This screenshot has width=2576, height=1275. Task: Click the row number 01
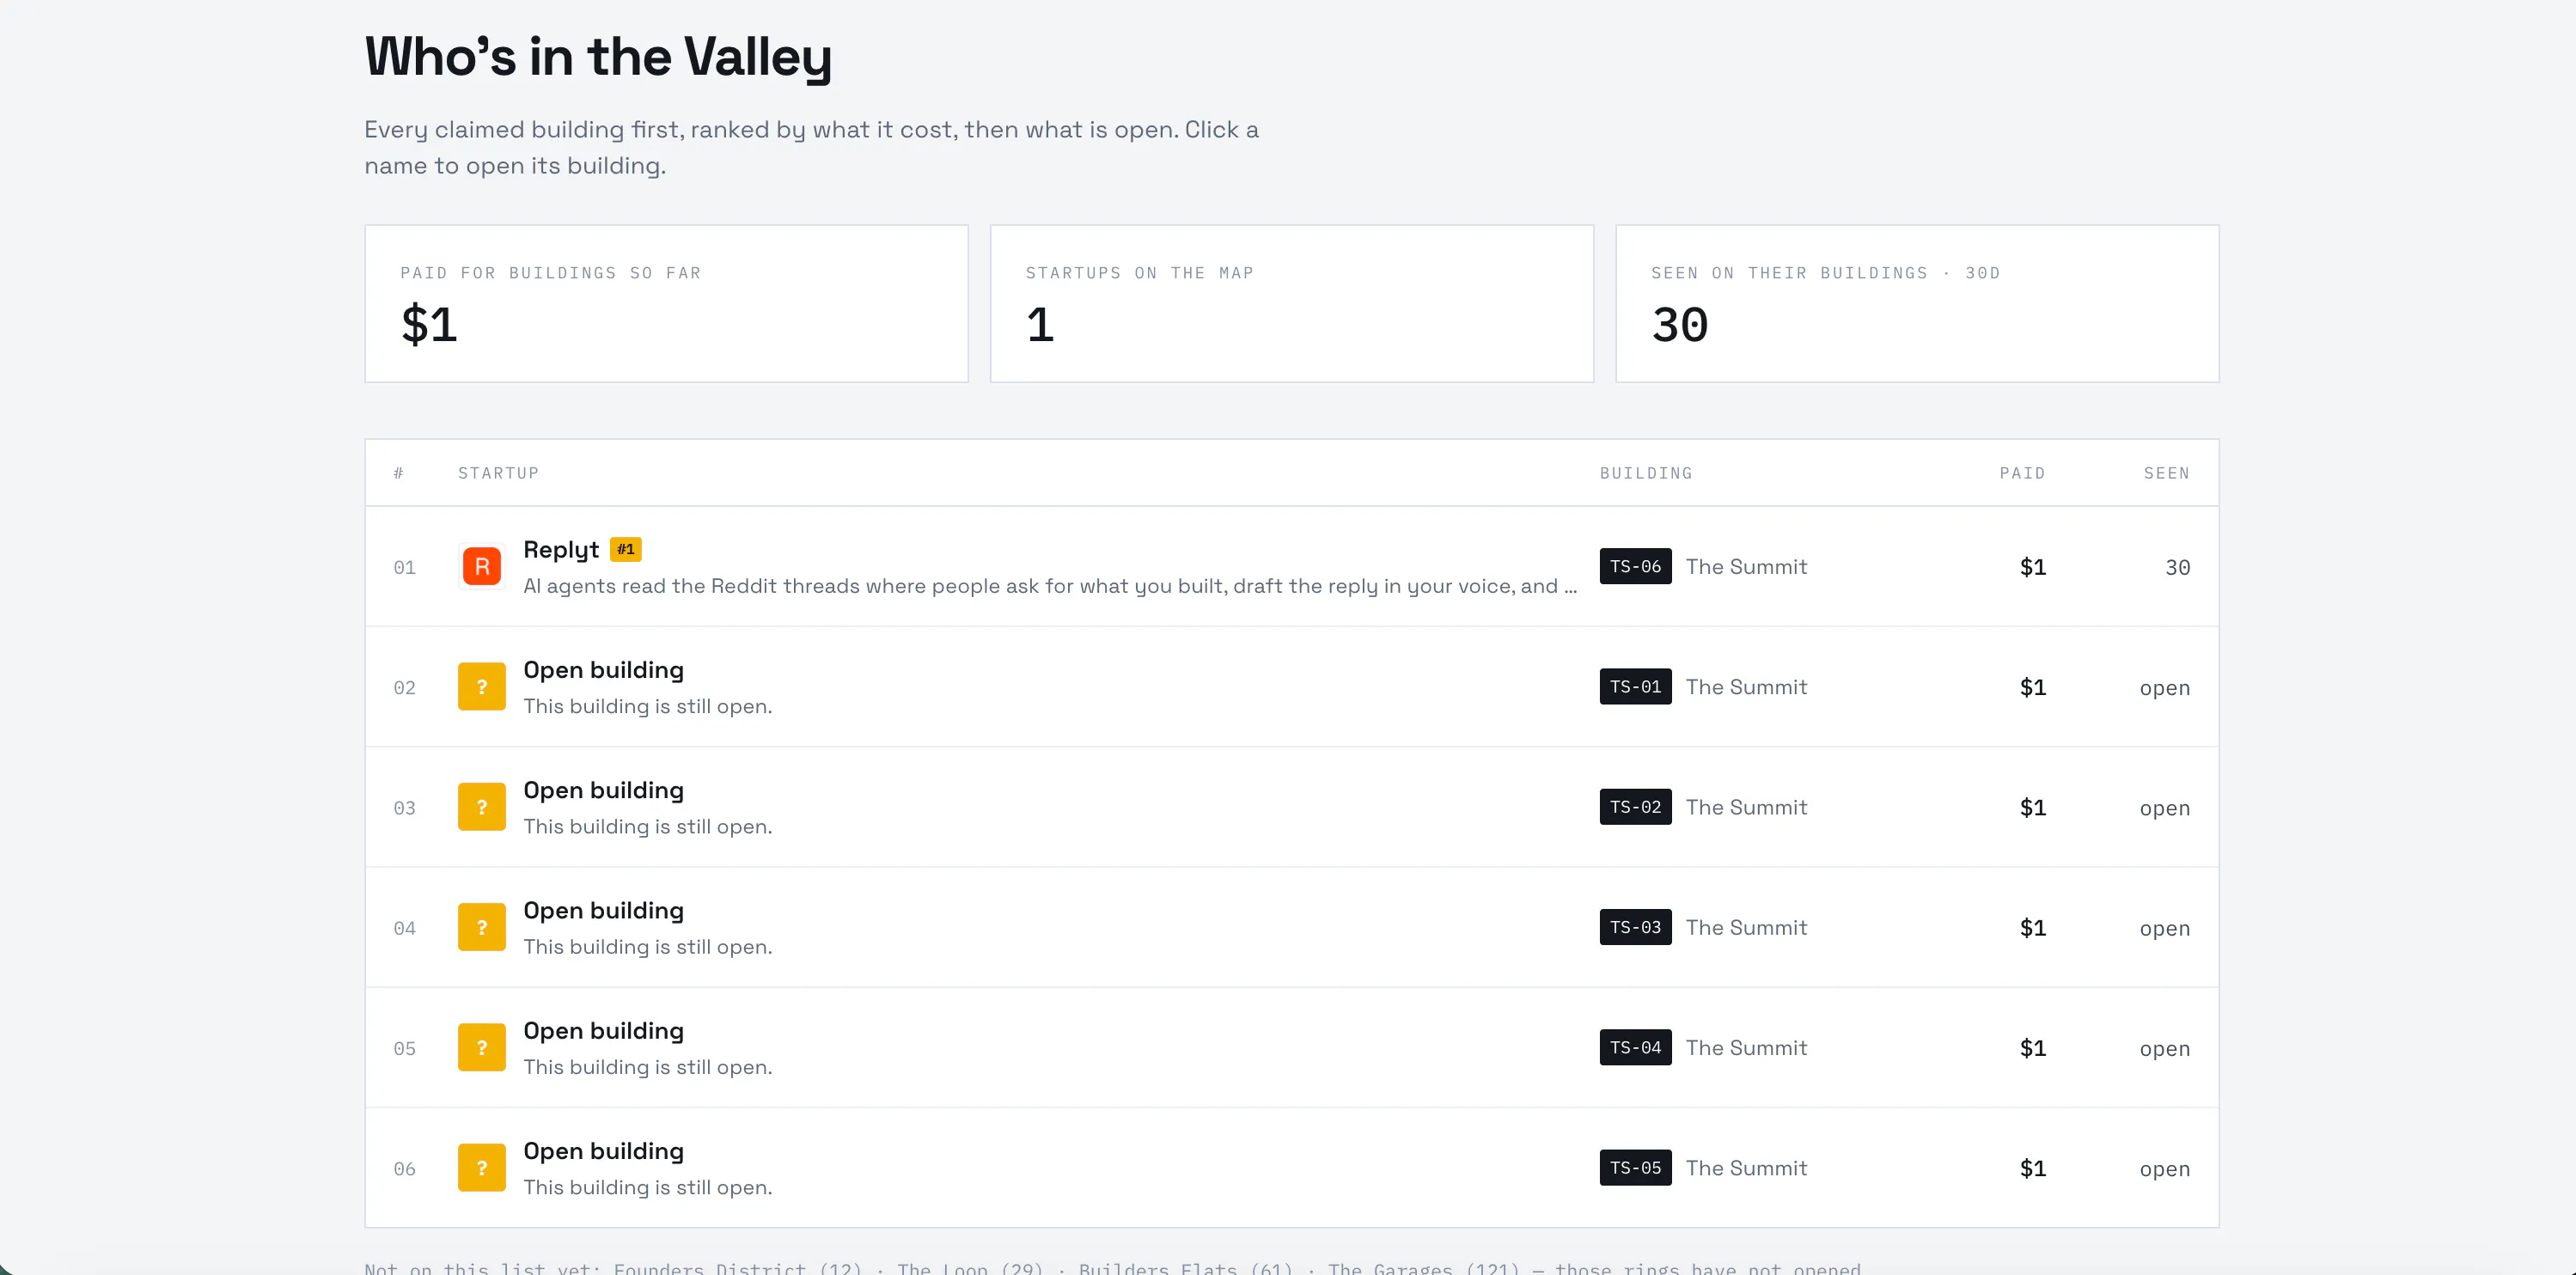coord(404,567)
